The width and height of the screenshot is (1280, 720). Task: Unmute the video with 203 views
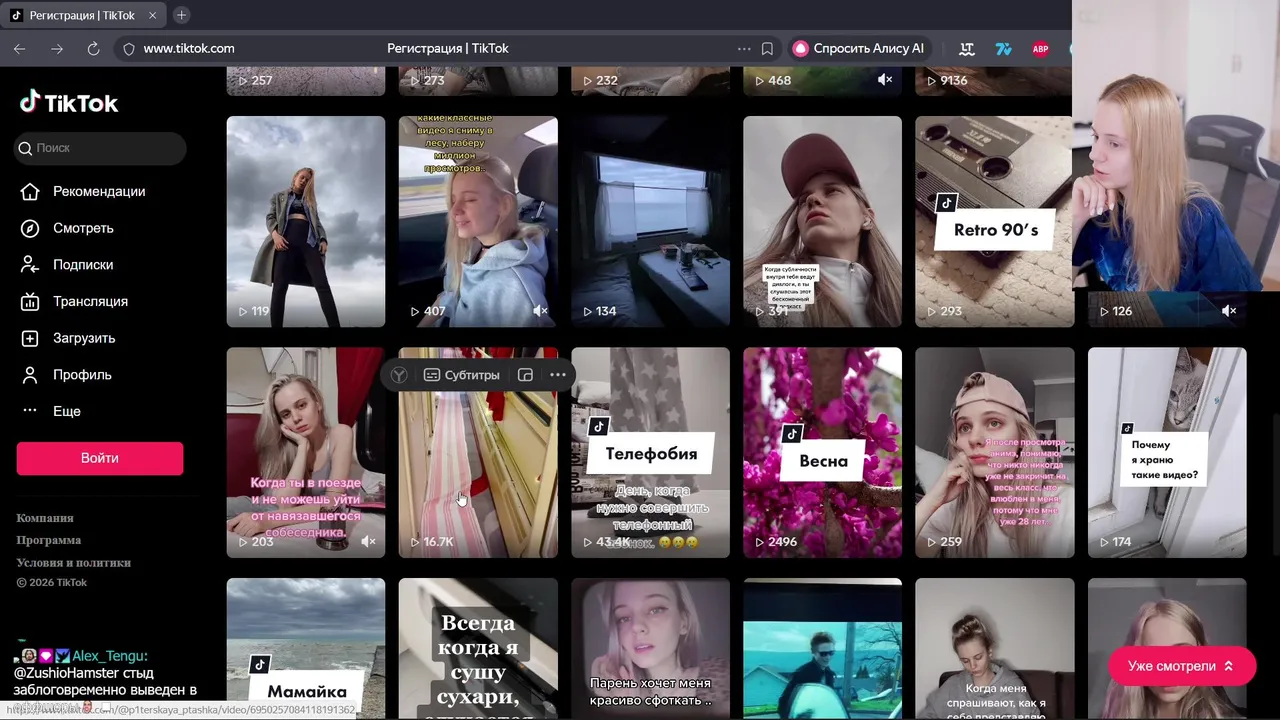pyautogui.click(x=369, y=542)
